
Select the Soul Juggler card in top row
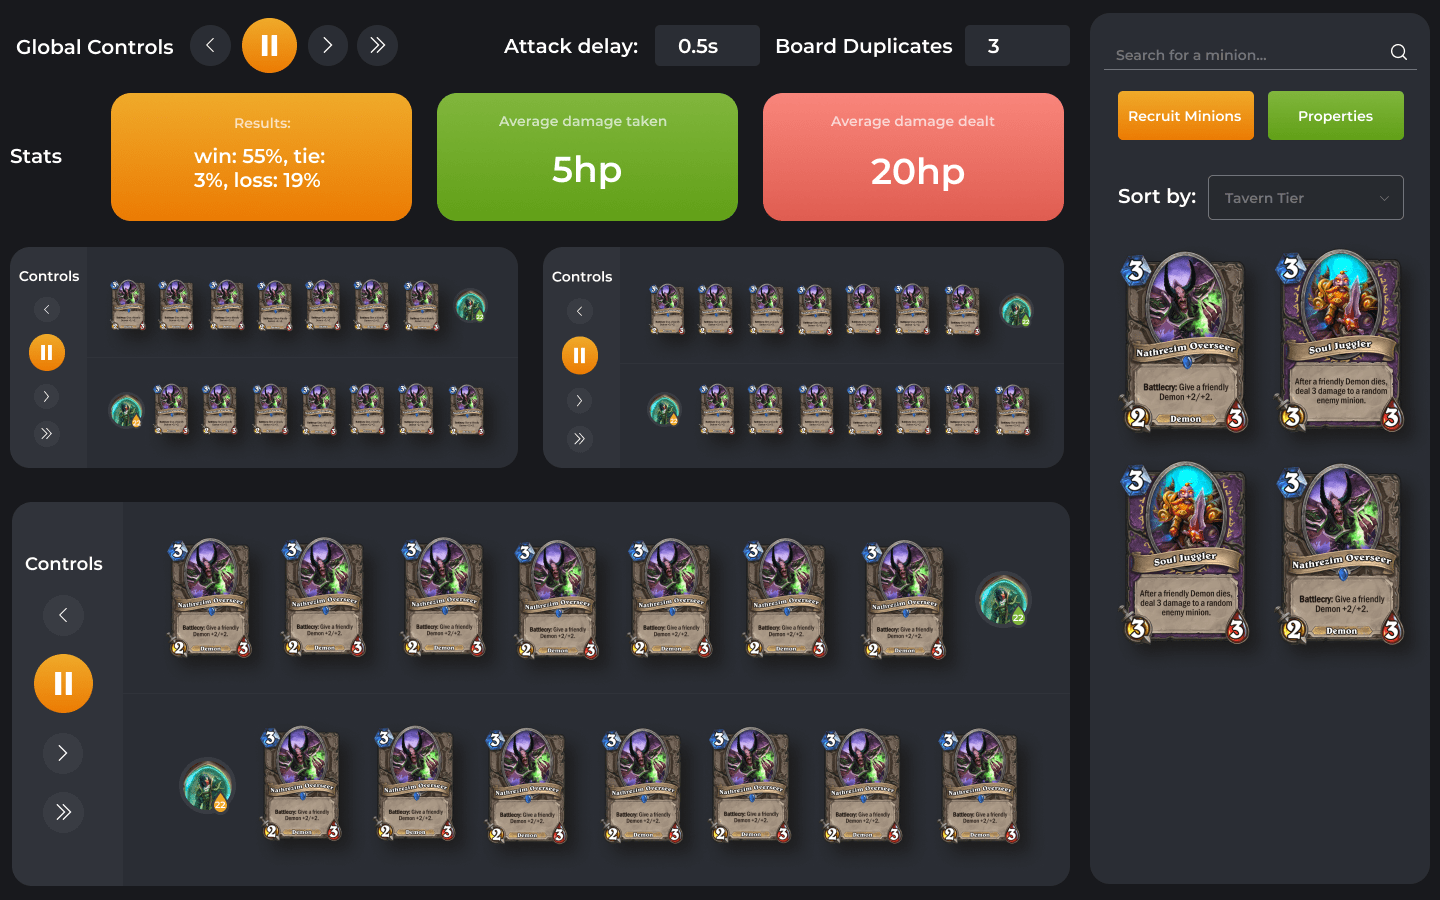1340,342
